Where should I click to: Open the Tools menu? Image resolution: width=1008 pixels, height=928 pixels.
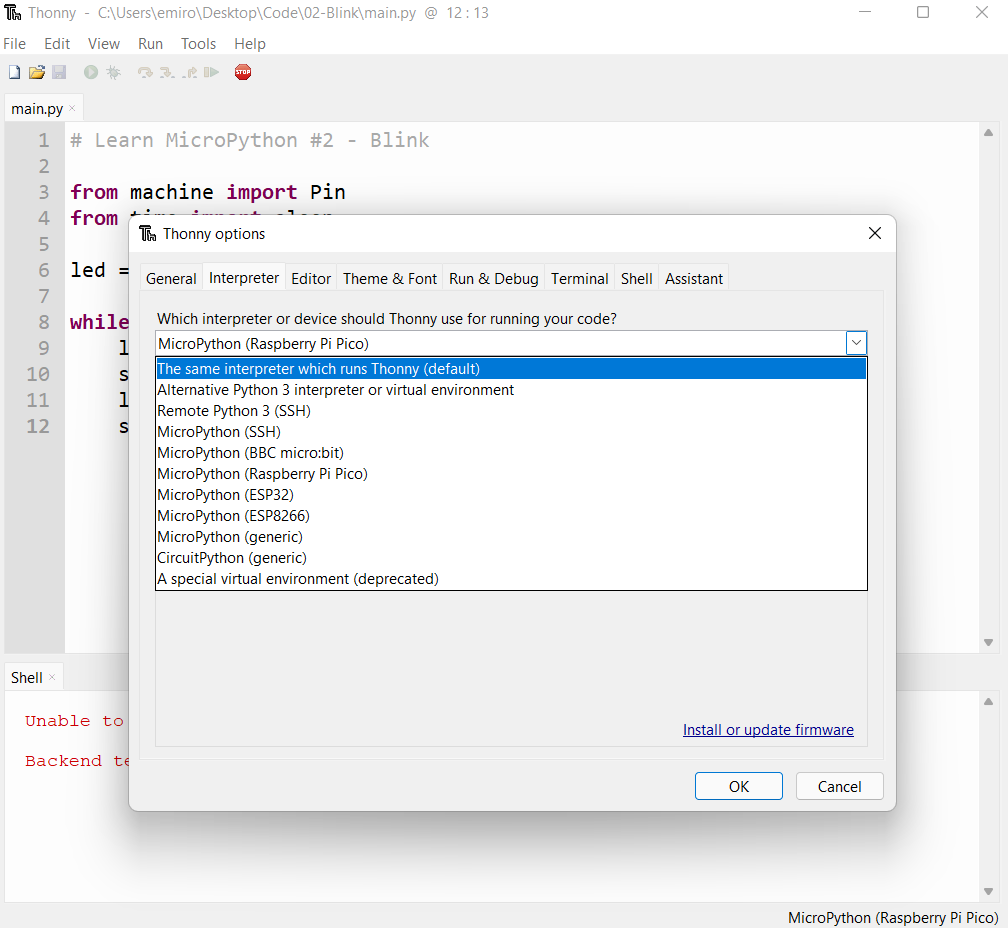198,44
